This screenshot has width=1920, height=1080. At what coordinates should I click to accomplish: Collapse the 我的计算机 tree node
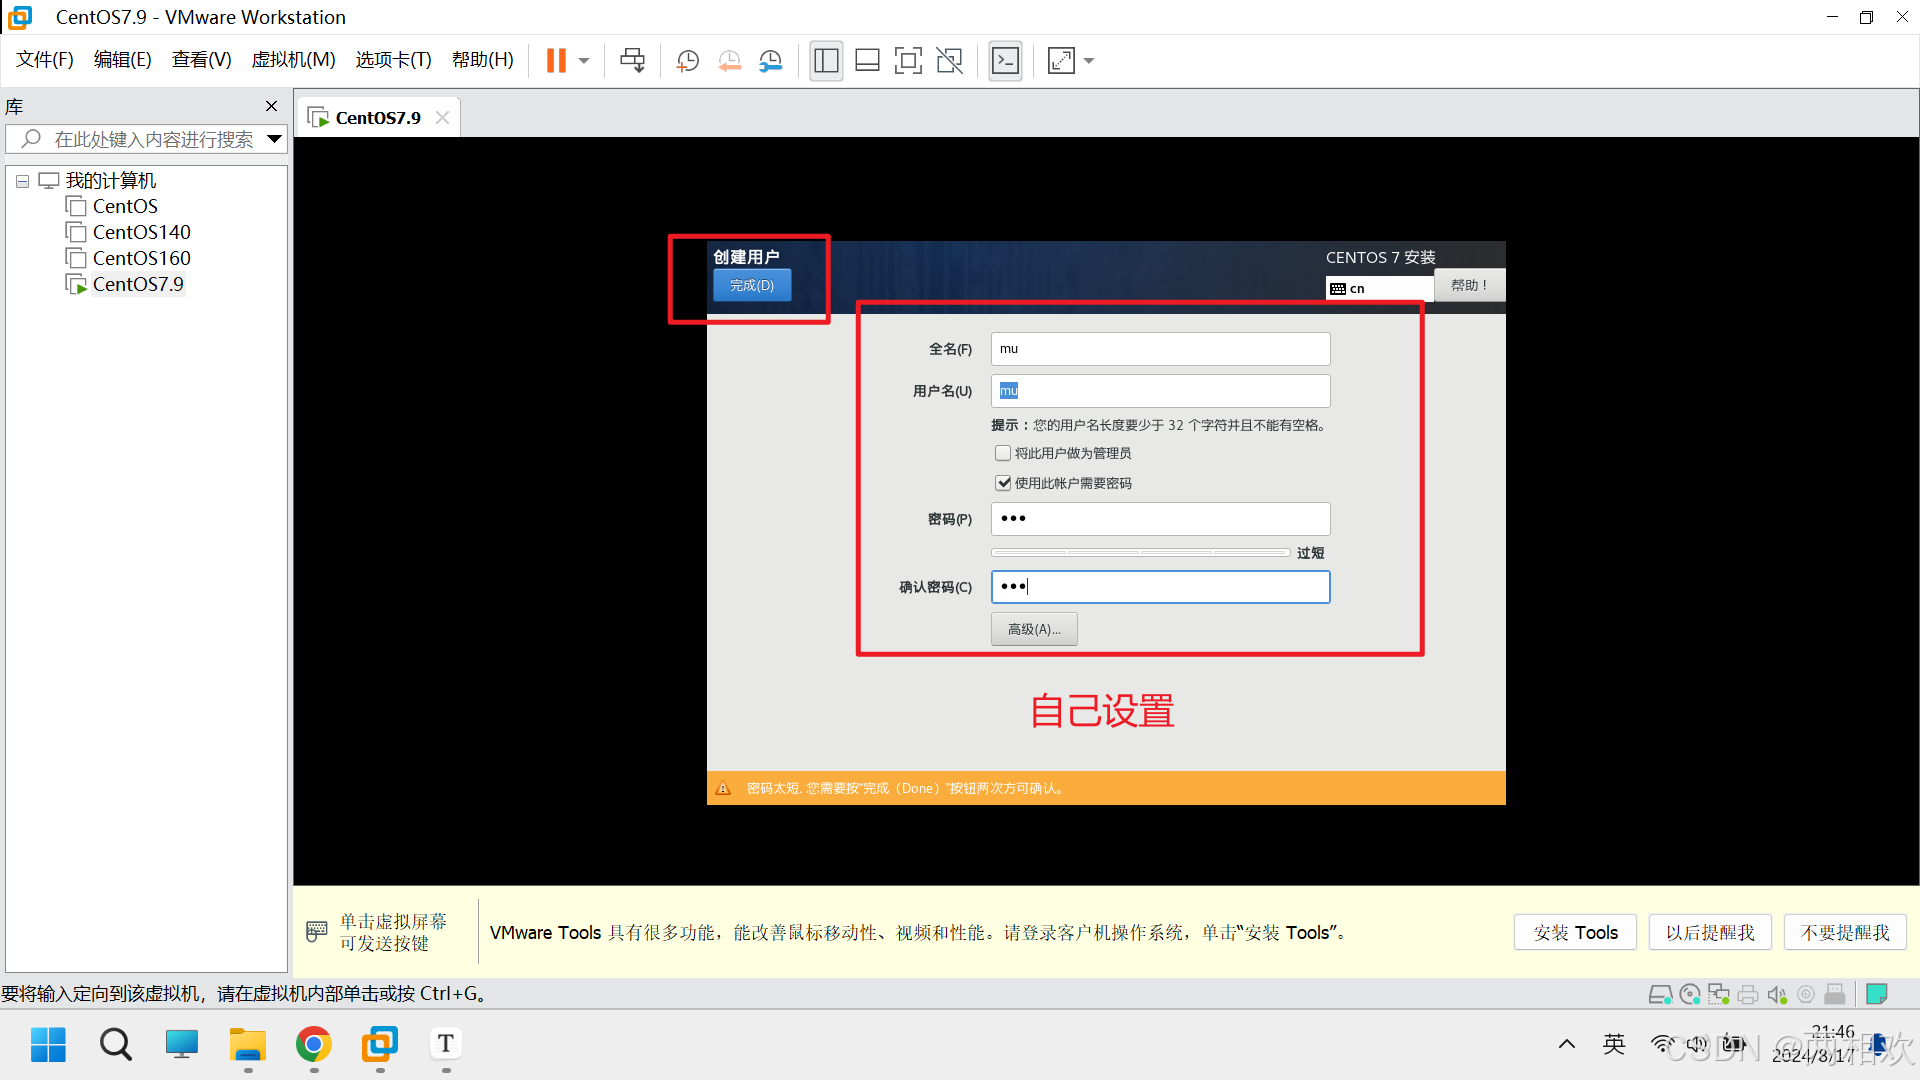(x=22, y=181)
